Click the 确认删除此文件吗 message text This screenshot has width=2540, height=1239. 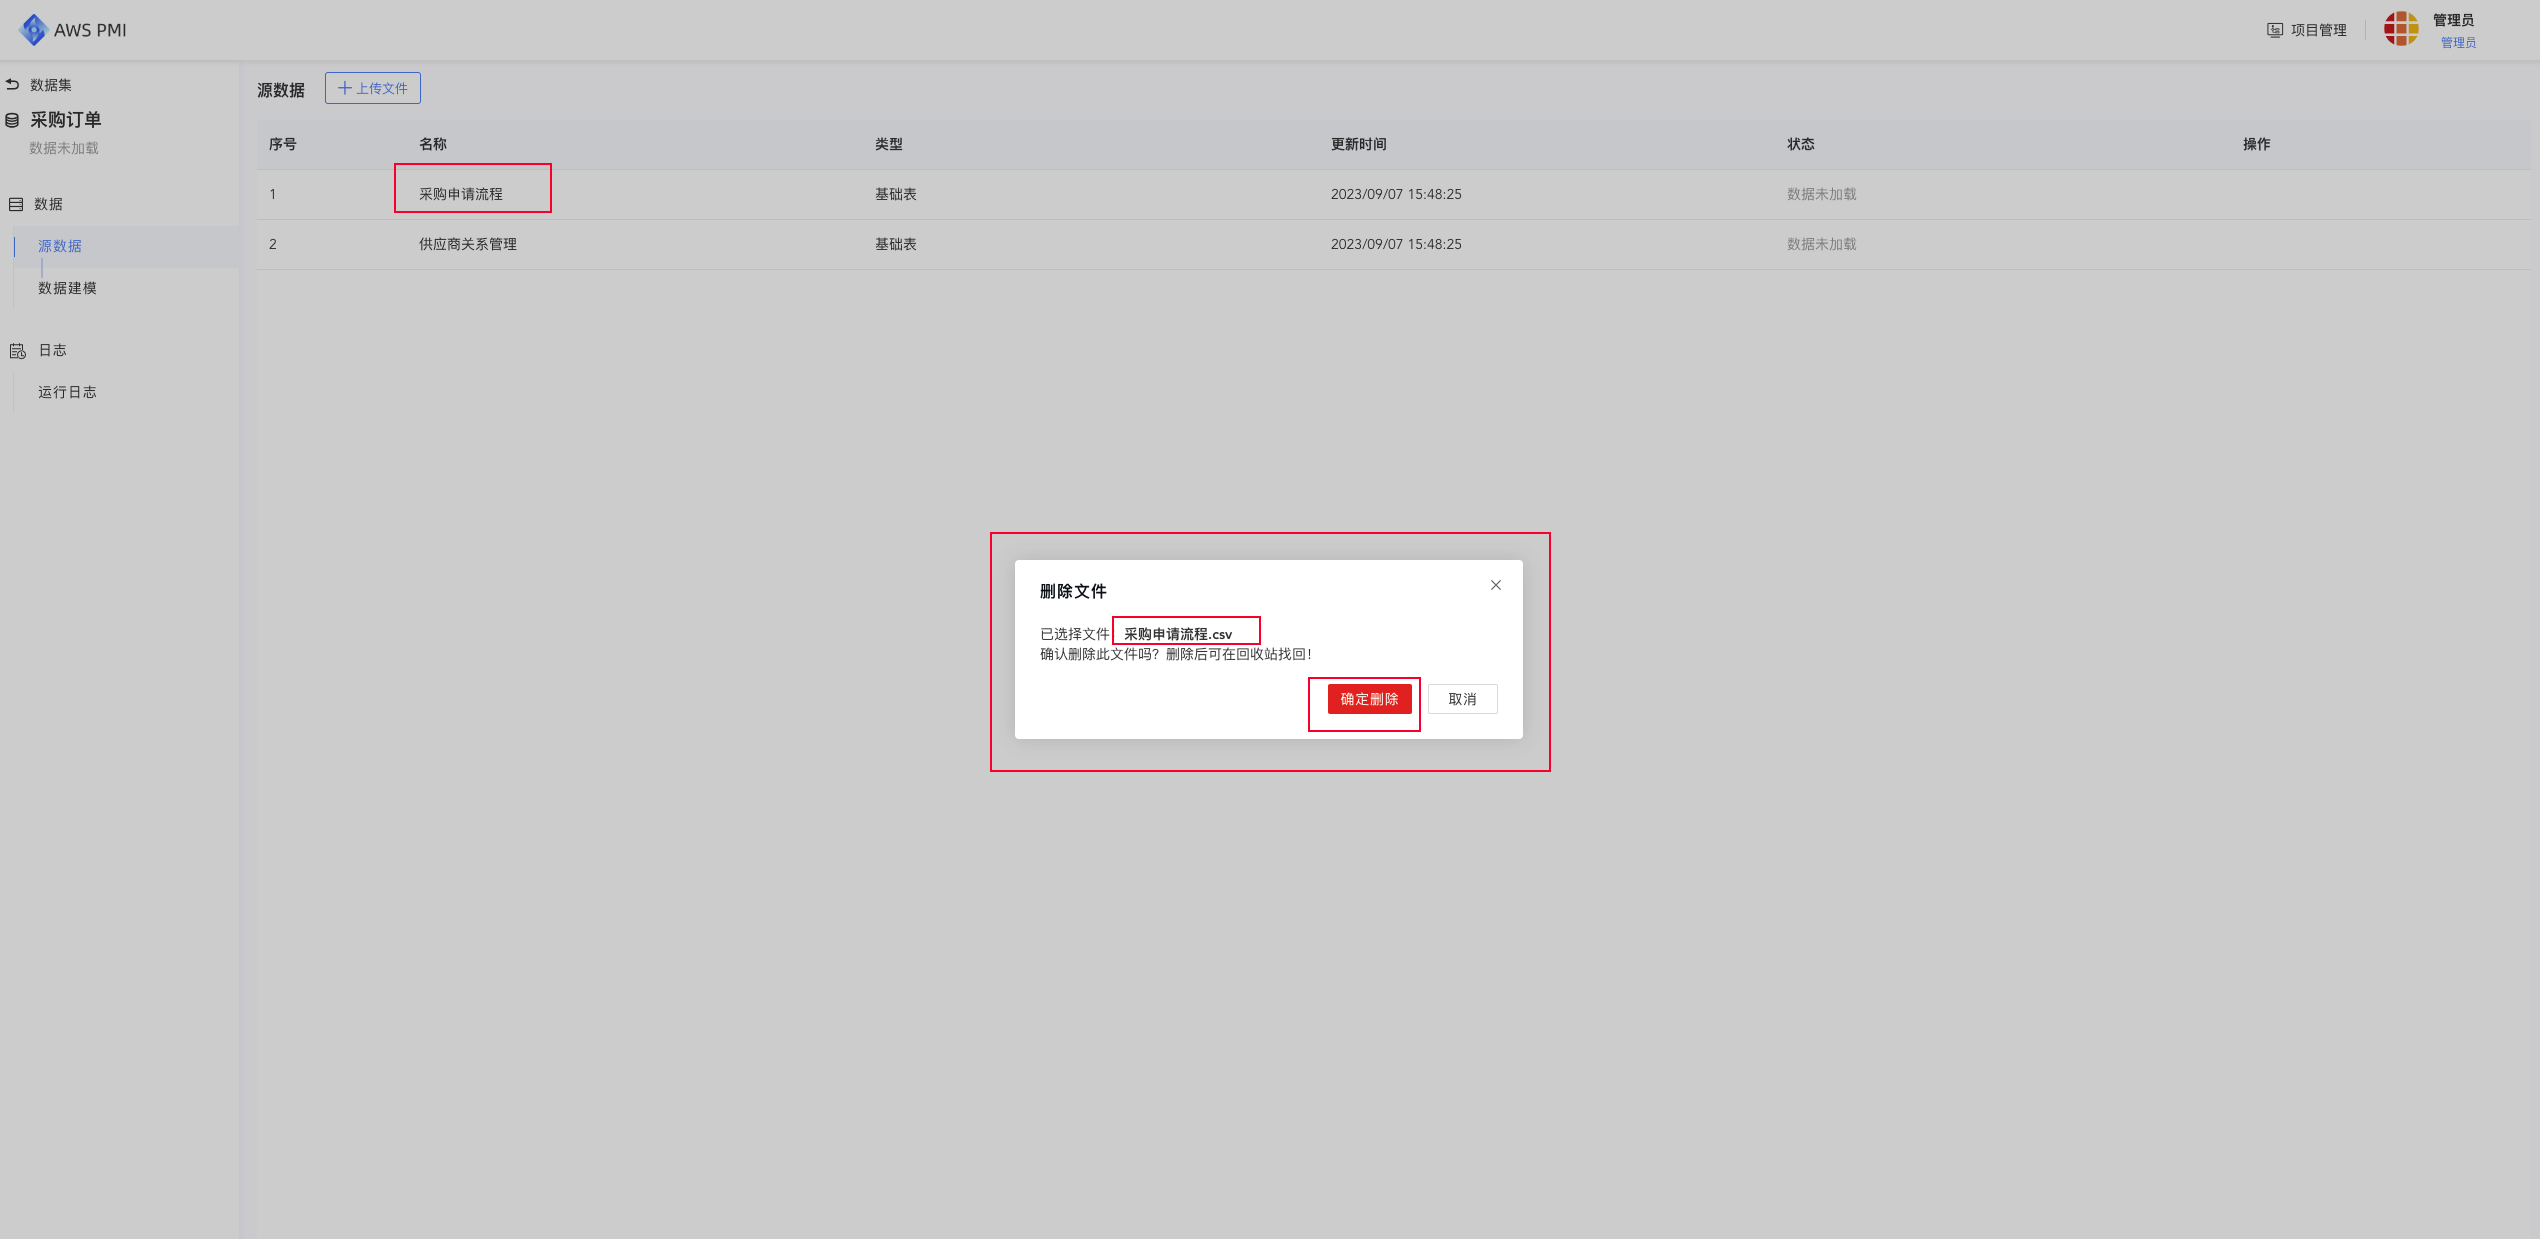tap(1176, 654)
